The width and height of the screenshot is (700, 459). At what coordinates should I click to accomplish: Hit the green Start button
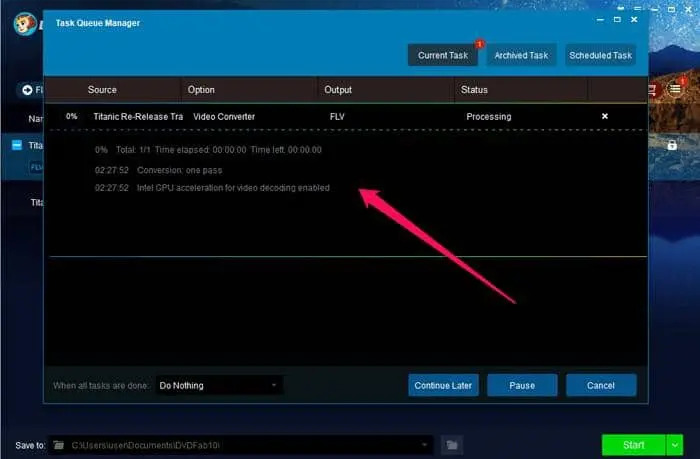click(633, 444)
